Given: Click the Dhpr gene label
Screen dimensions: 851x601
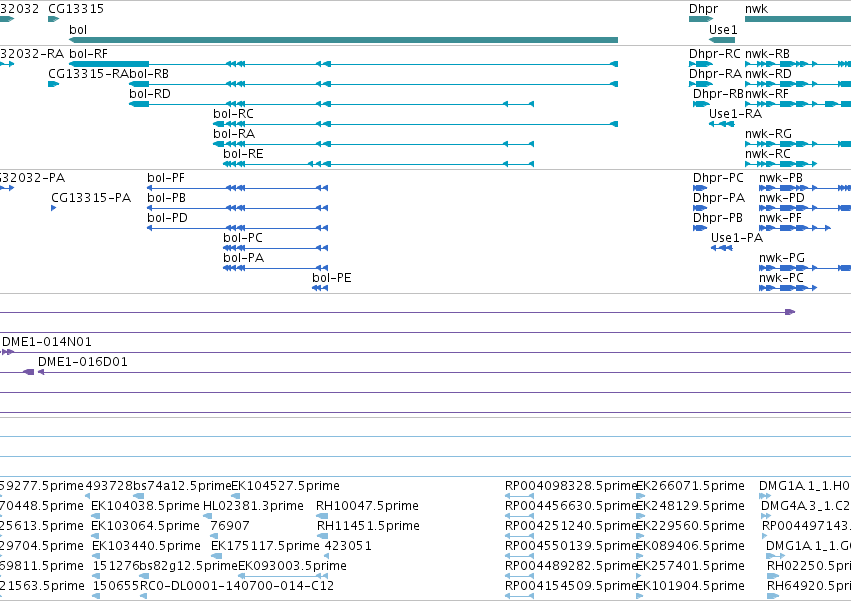Looking at the screenshot, I should coord(703,9).
